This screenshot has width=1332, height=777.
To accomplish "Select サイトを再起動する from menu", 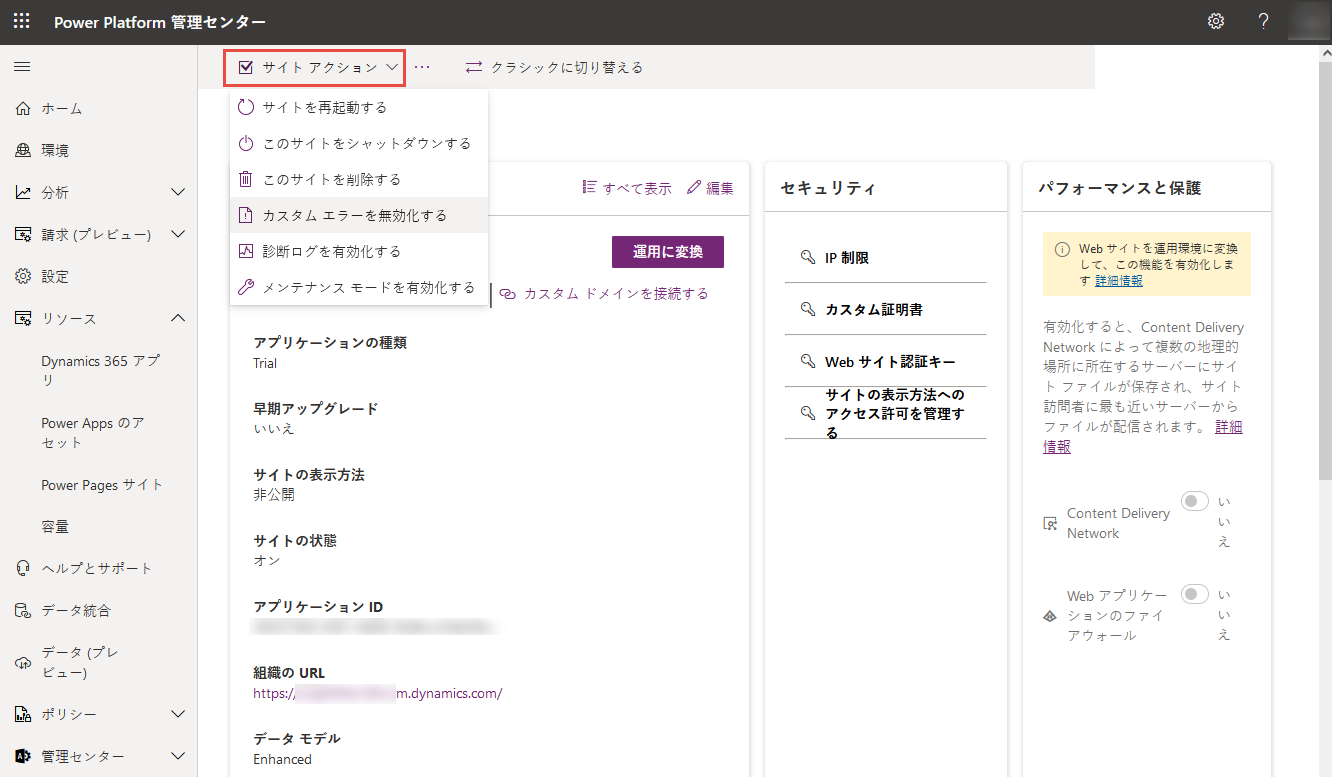I will click(x=359, y=107).
